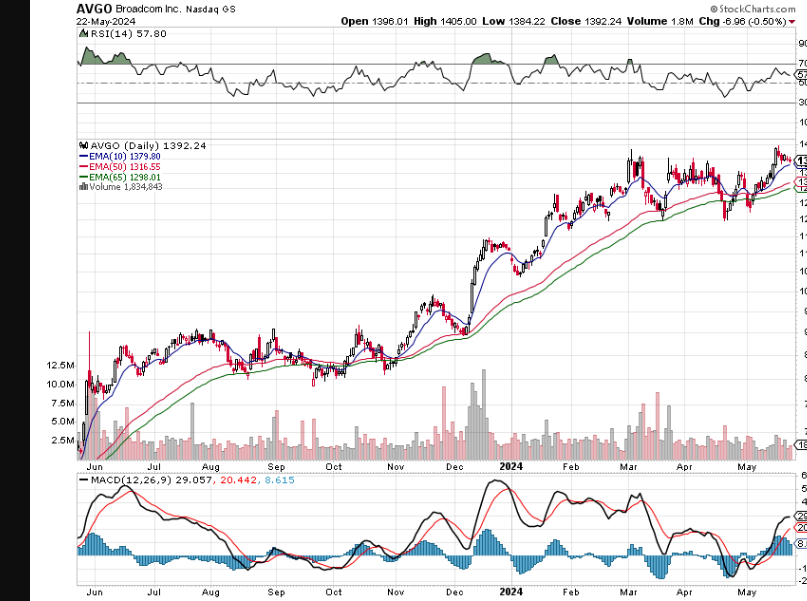Click the bold 2024 label on the price chart axis

click(511, 466)
